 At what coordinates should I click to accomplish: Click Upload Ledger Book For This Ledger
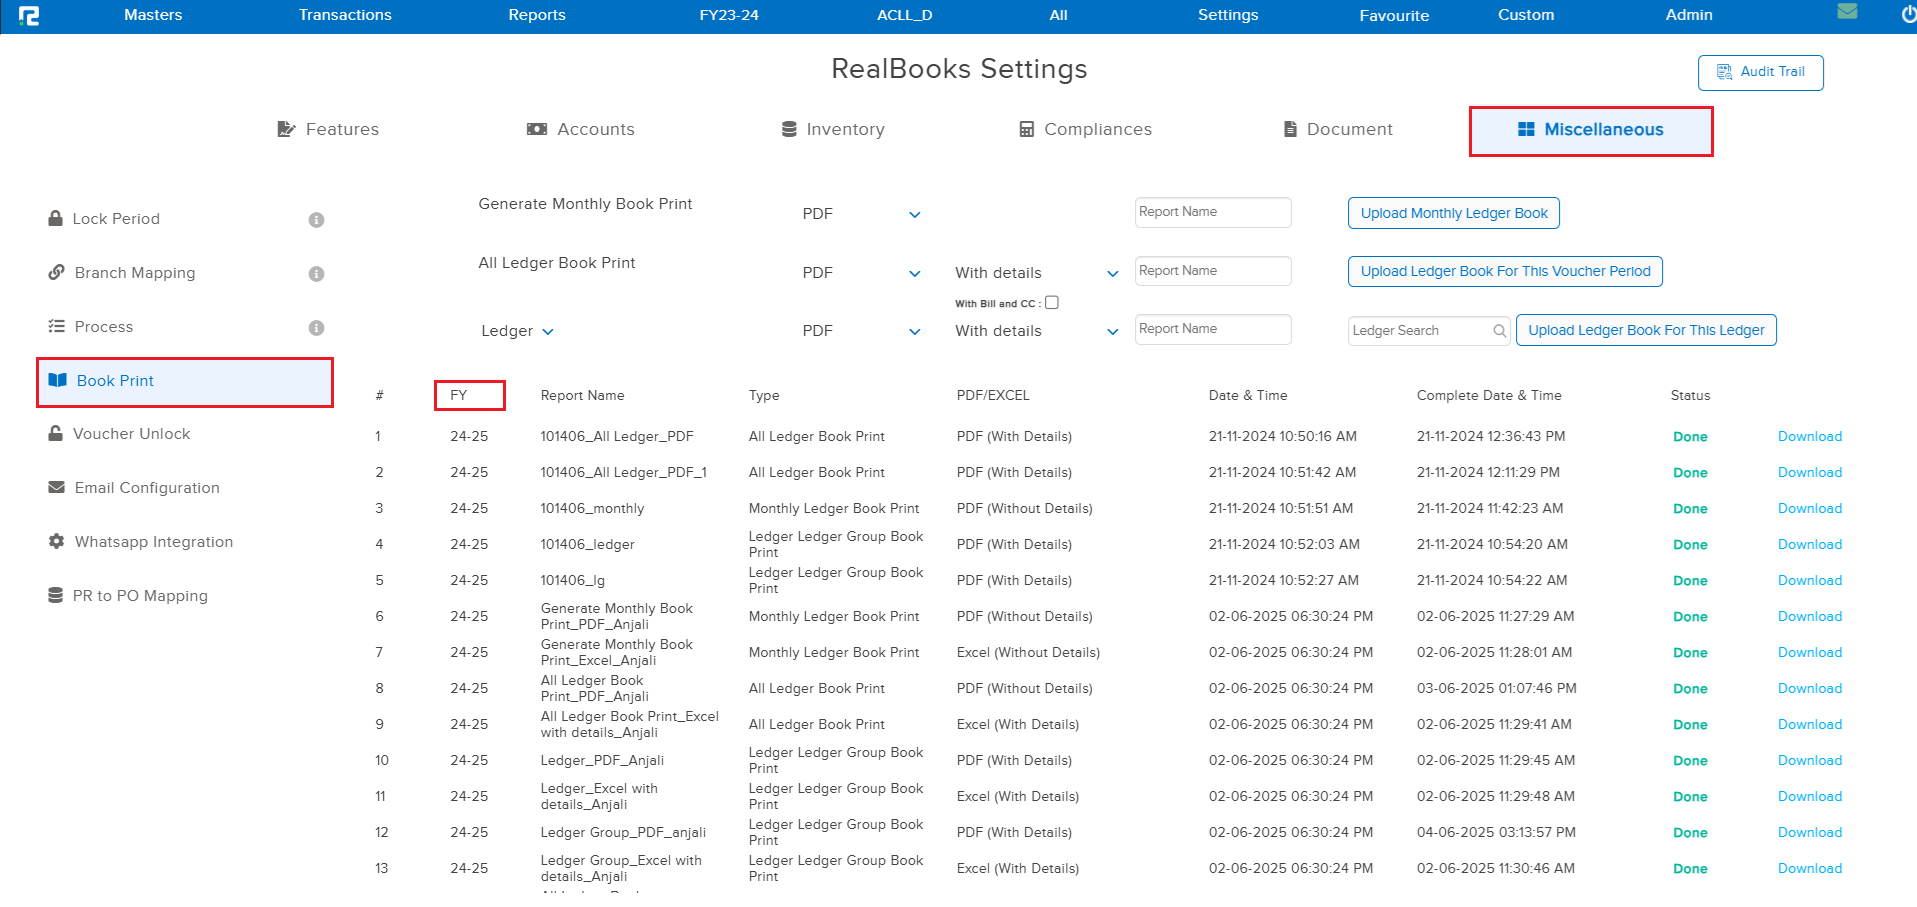[1646, 330]
